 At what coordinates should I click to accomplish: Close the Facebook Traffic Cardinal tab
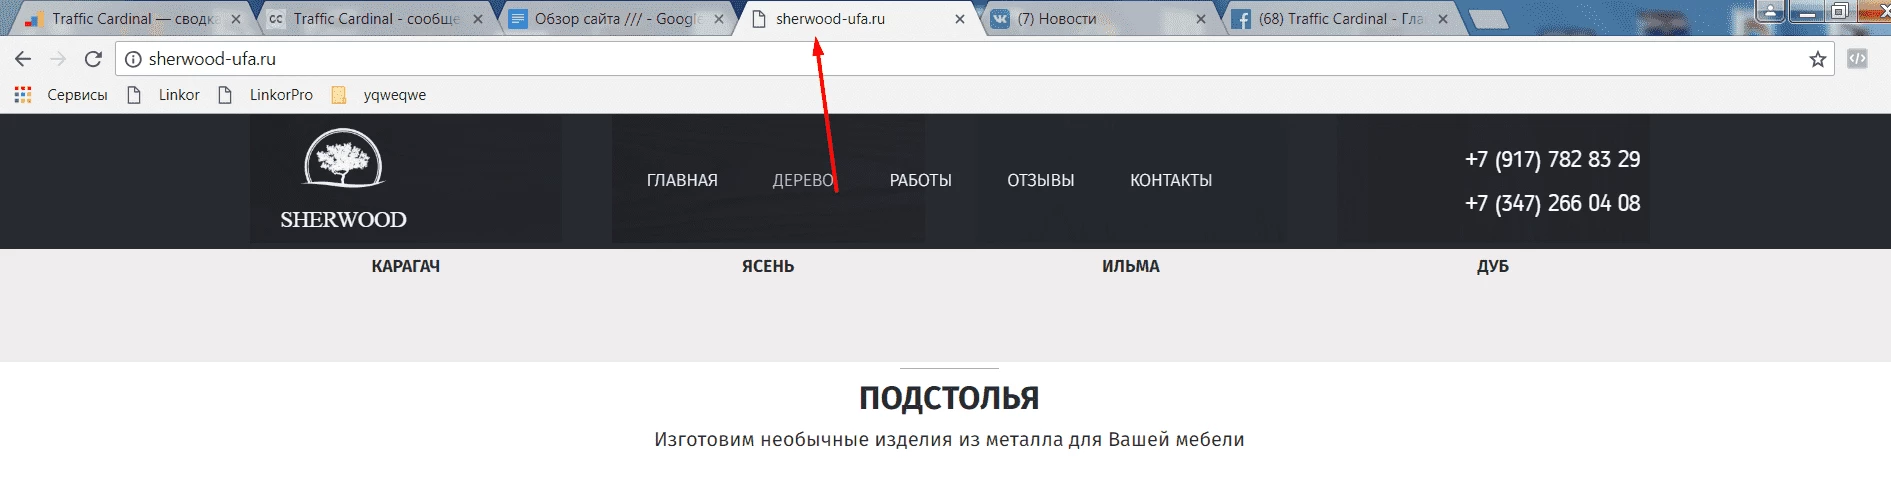[1443, 19]
